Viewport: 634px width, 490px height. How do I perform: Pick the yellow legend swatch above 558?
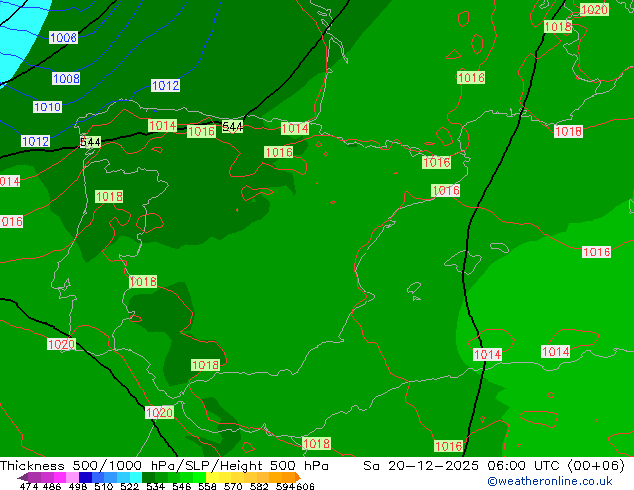tap(212, 477)
